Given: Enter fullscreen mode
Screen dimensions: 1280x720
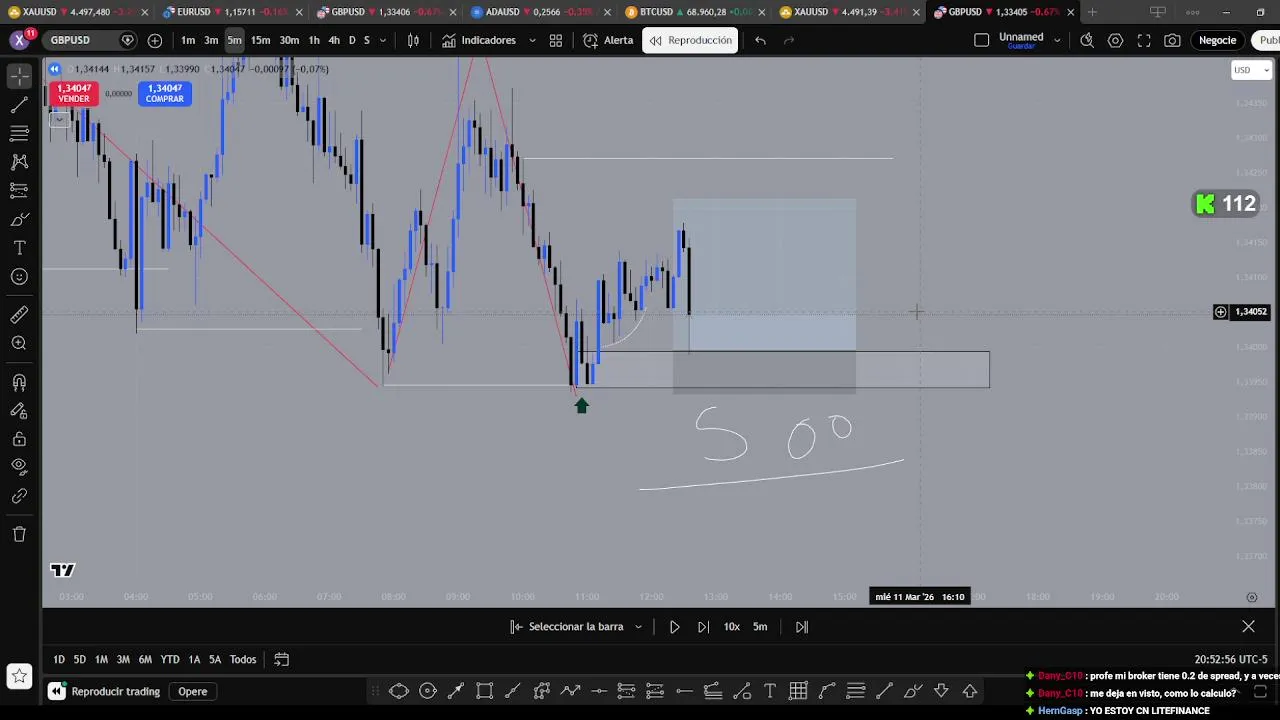Looking at the screenshot, I should point(1144,40).
